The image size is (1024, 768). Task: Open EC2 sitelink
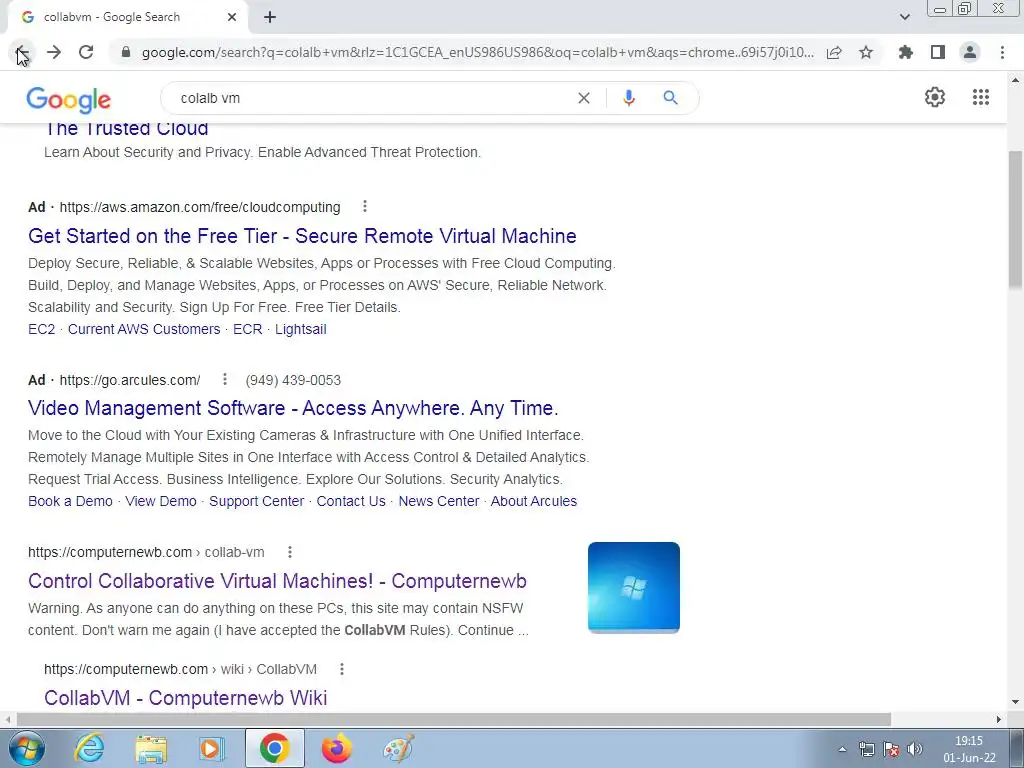[42, 329]
